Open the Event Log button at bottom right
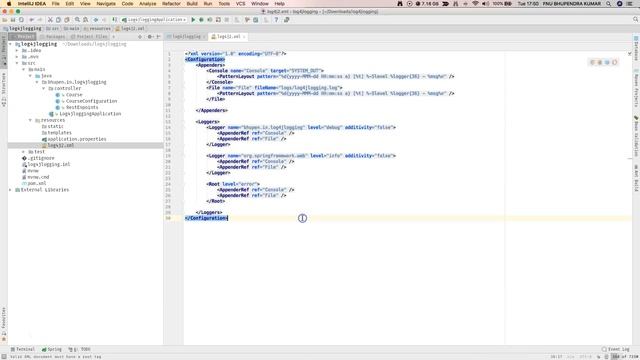Screen dimensions: 640x360 click(x=616, y=349)
